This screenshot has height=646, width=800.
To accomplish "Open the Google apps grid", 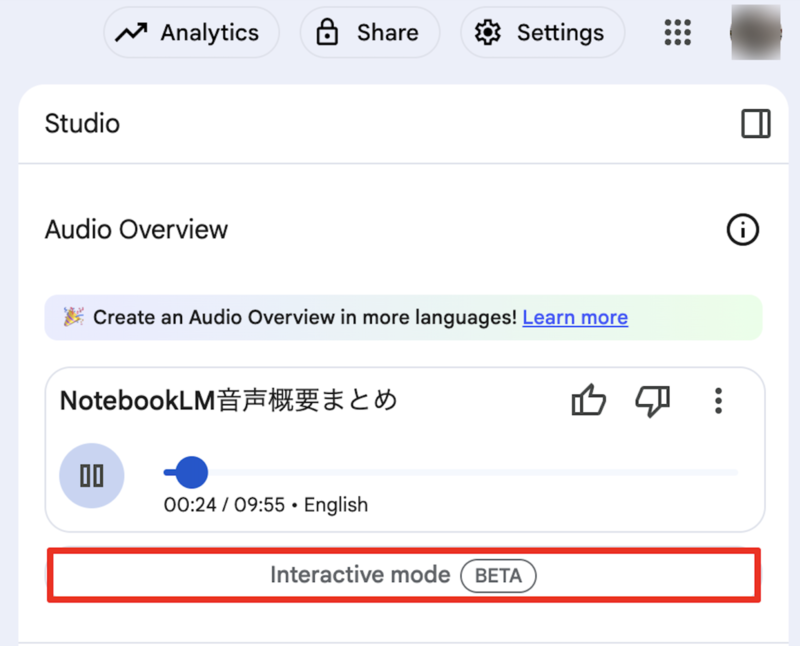I will coord(678,33).
